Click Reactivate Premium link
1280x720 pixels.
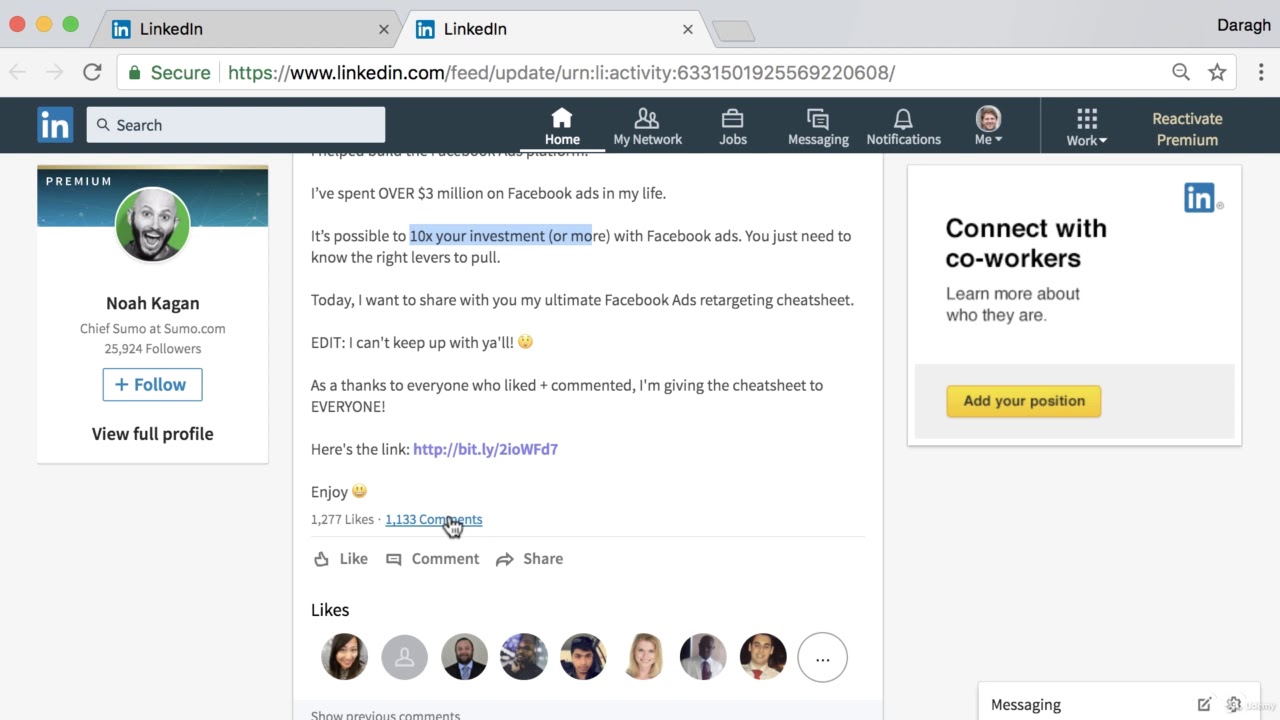click(1187, 129)
